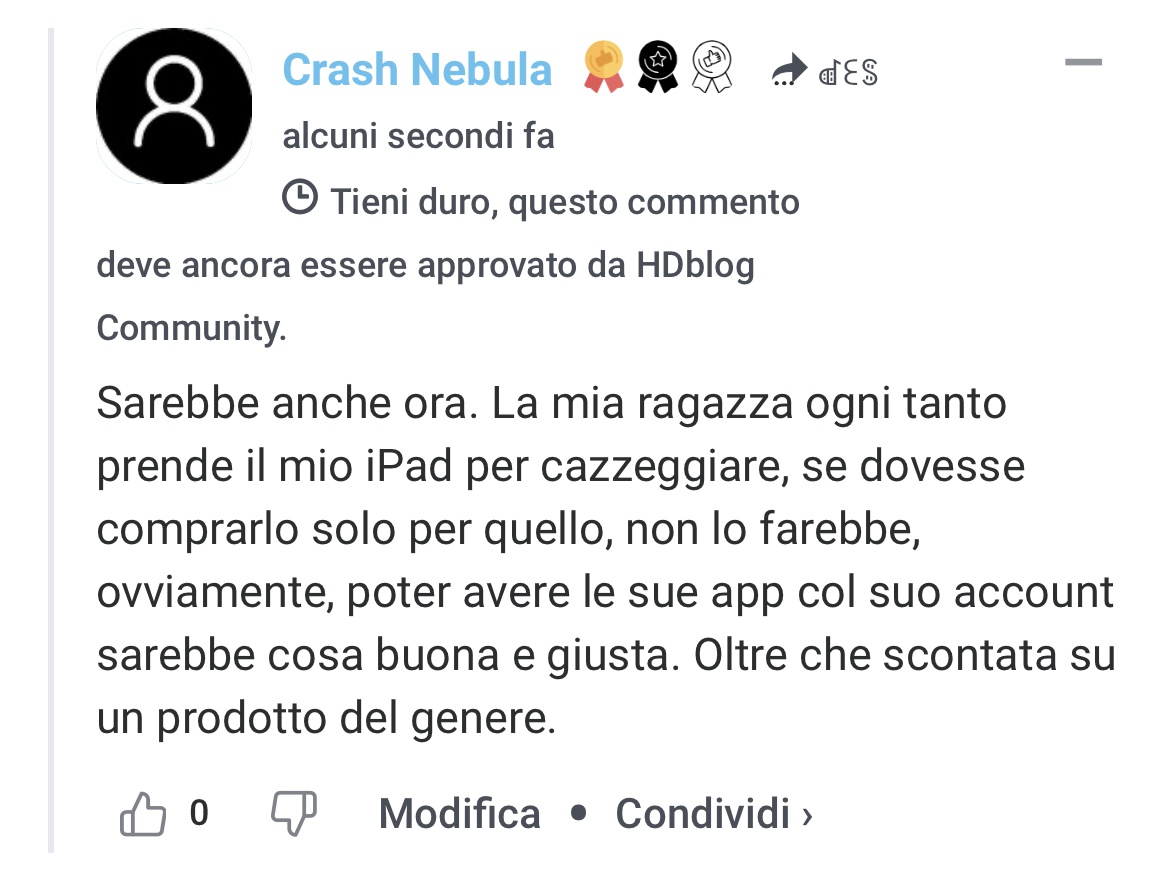Open the parent commenter dES link
Viewport: 1170px width, 874px height.
pyautogui.click(x=848, y=72)
